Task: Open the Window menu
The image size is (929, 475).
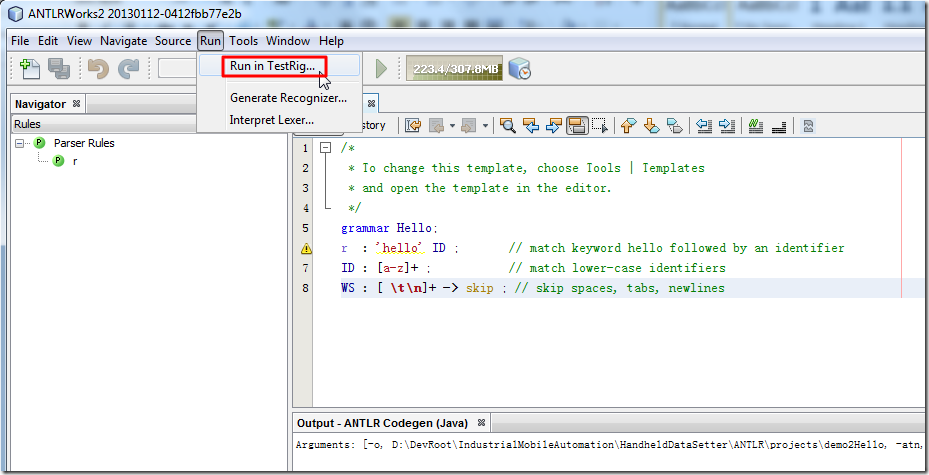Action: tap(288, 41)
